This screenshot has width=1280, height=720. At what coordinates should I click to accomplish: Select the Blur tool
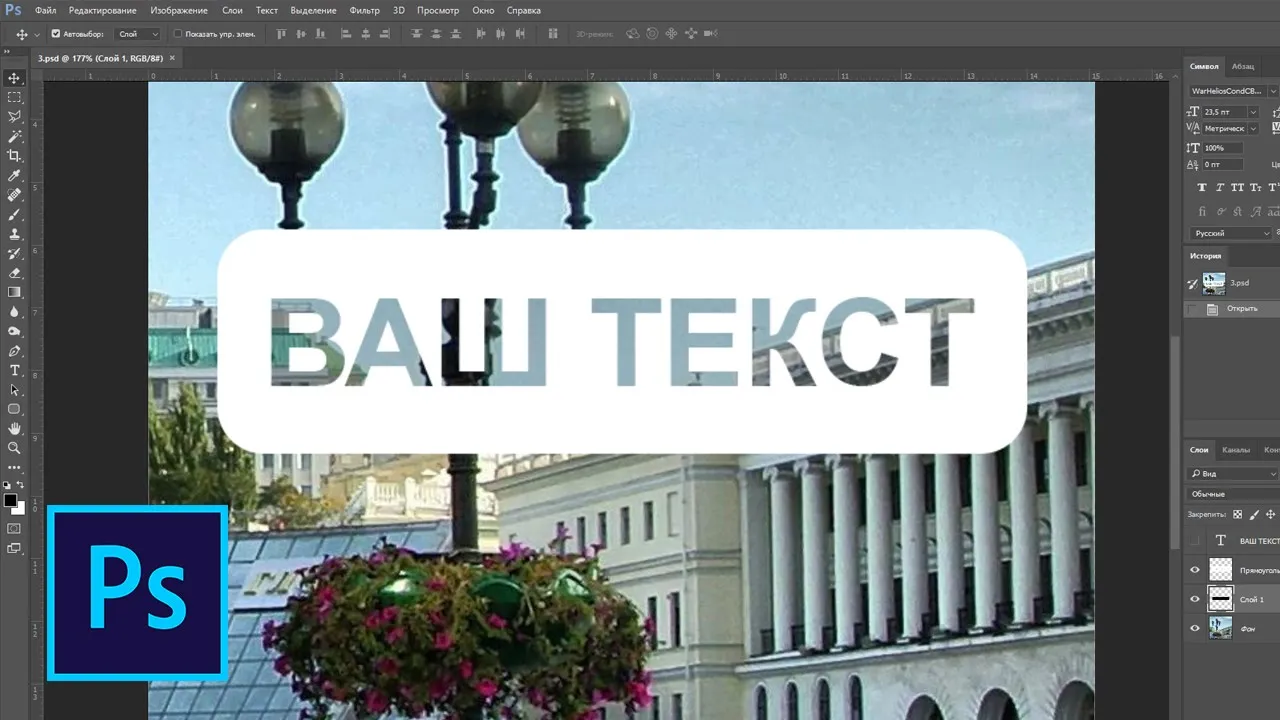[x=14, y=312]
